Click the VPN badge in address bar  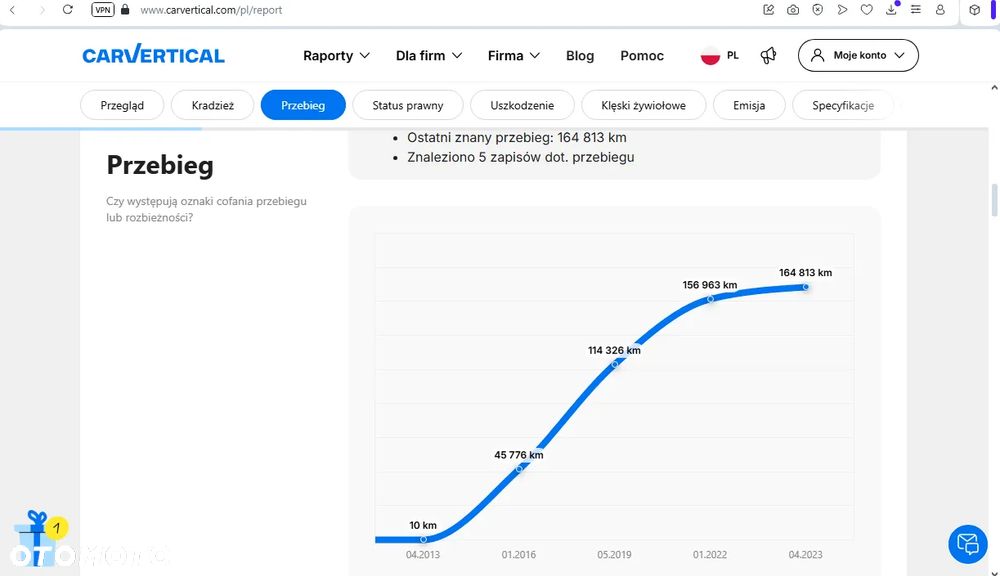(102, 9)
